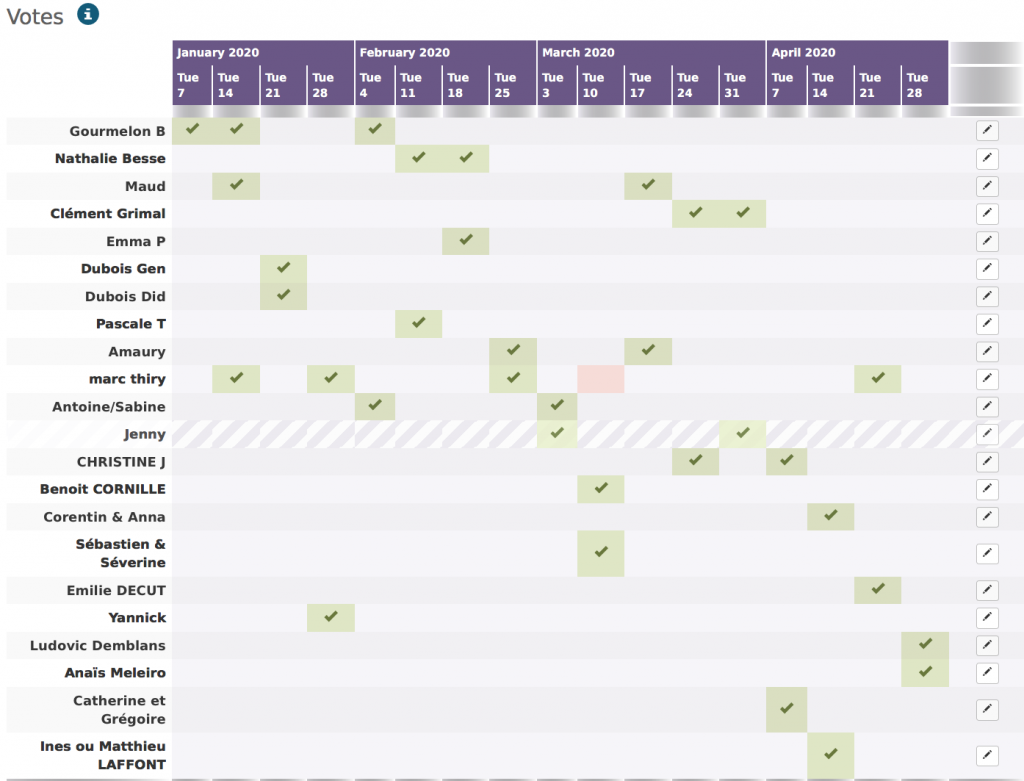Click the Tue 21 January column header

pyautogui.click(x=283, y=85)
